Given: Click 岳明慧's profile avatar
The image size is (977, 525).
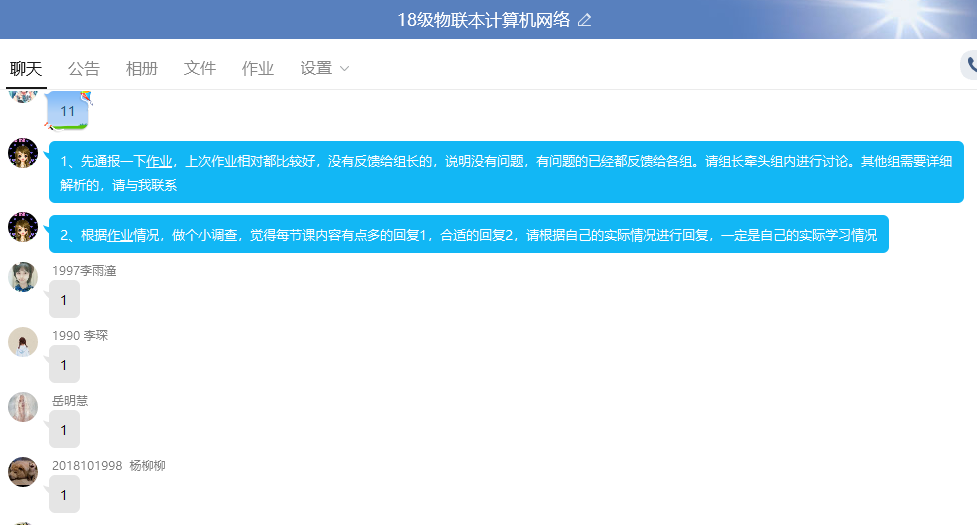Looking at the screenshot, I should click(x=23, y=407).
